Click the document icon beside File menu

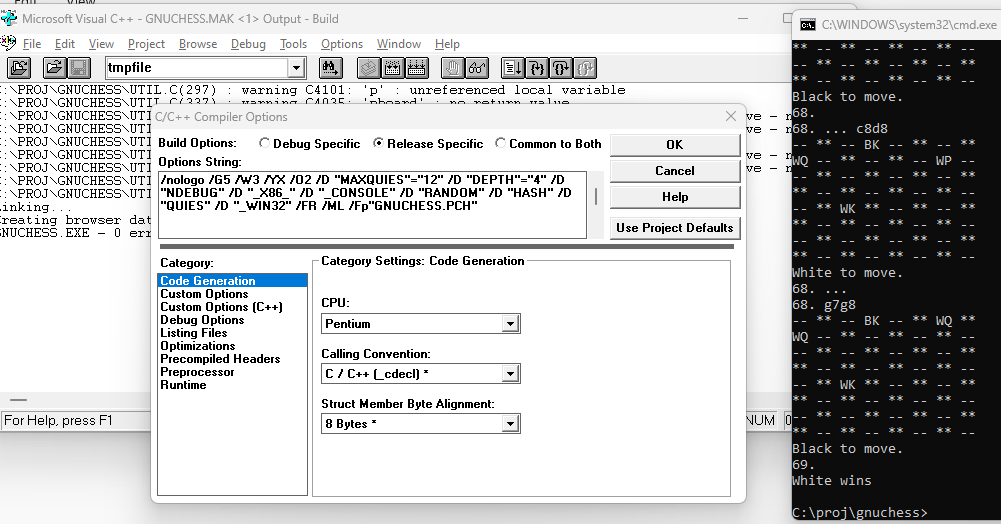coord(8,43)
